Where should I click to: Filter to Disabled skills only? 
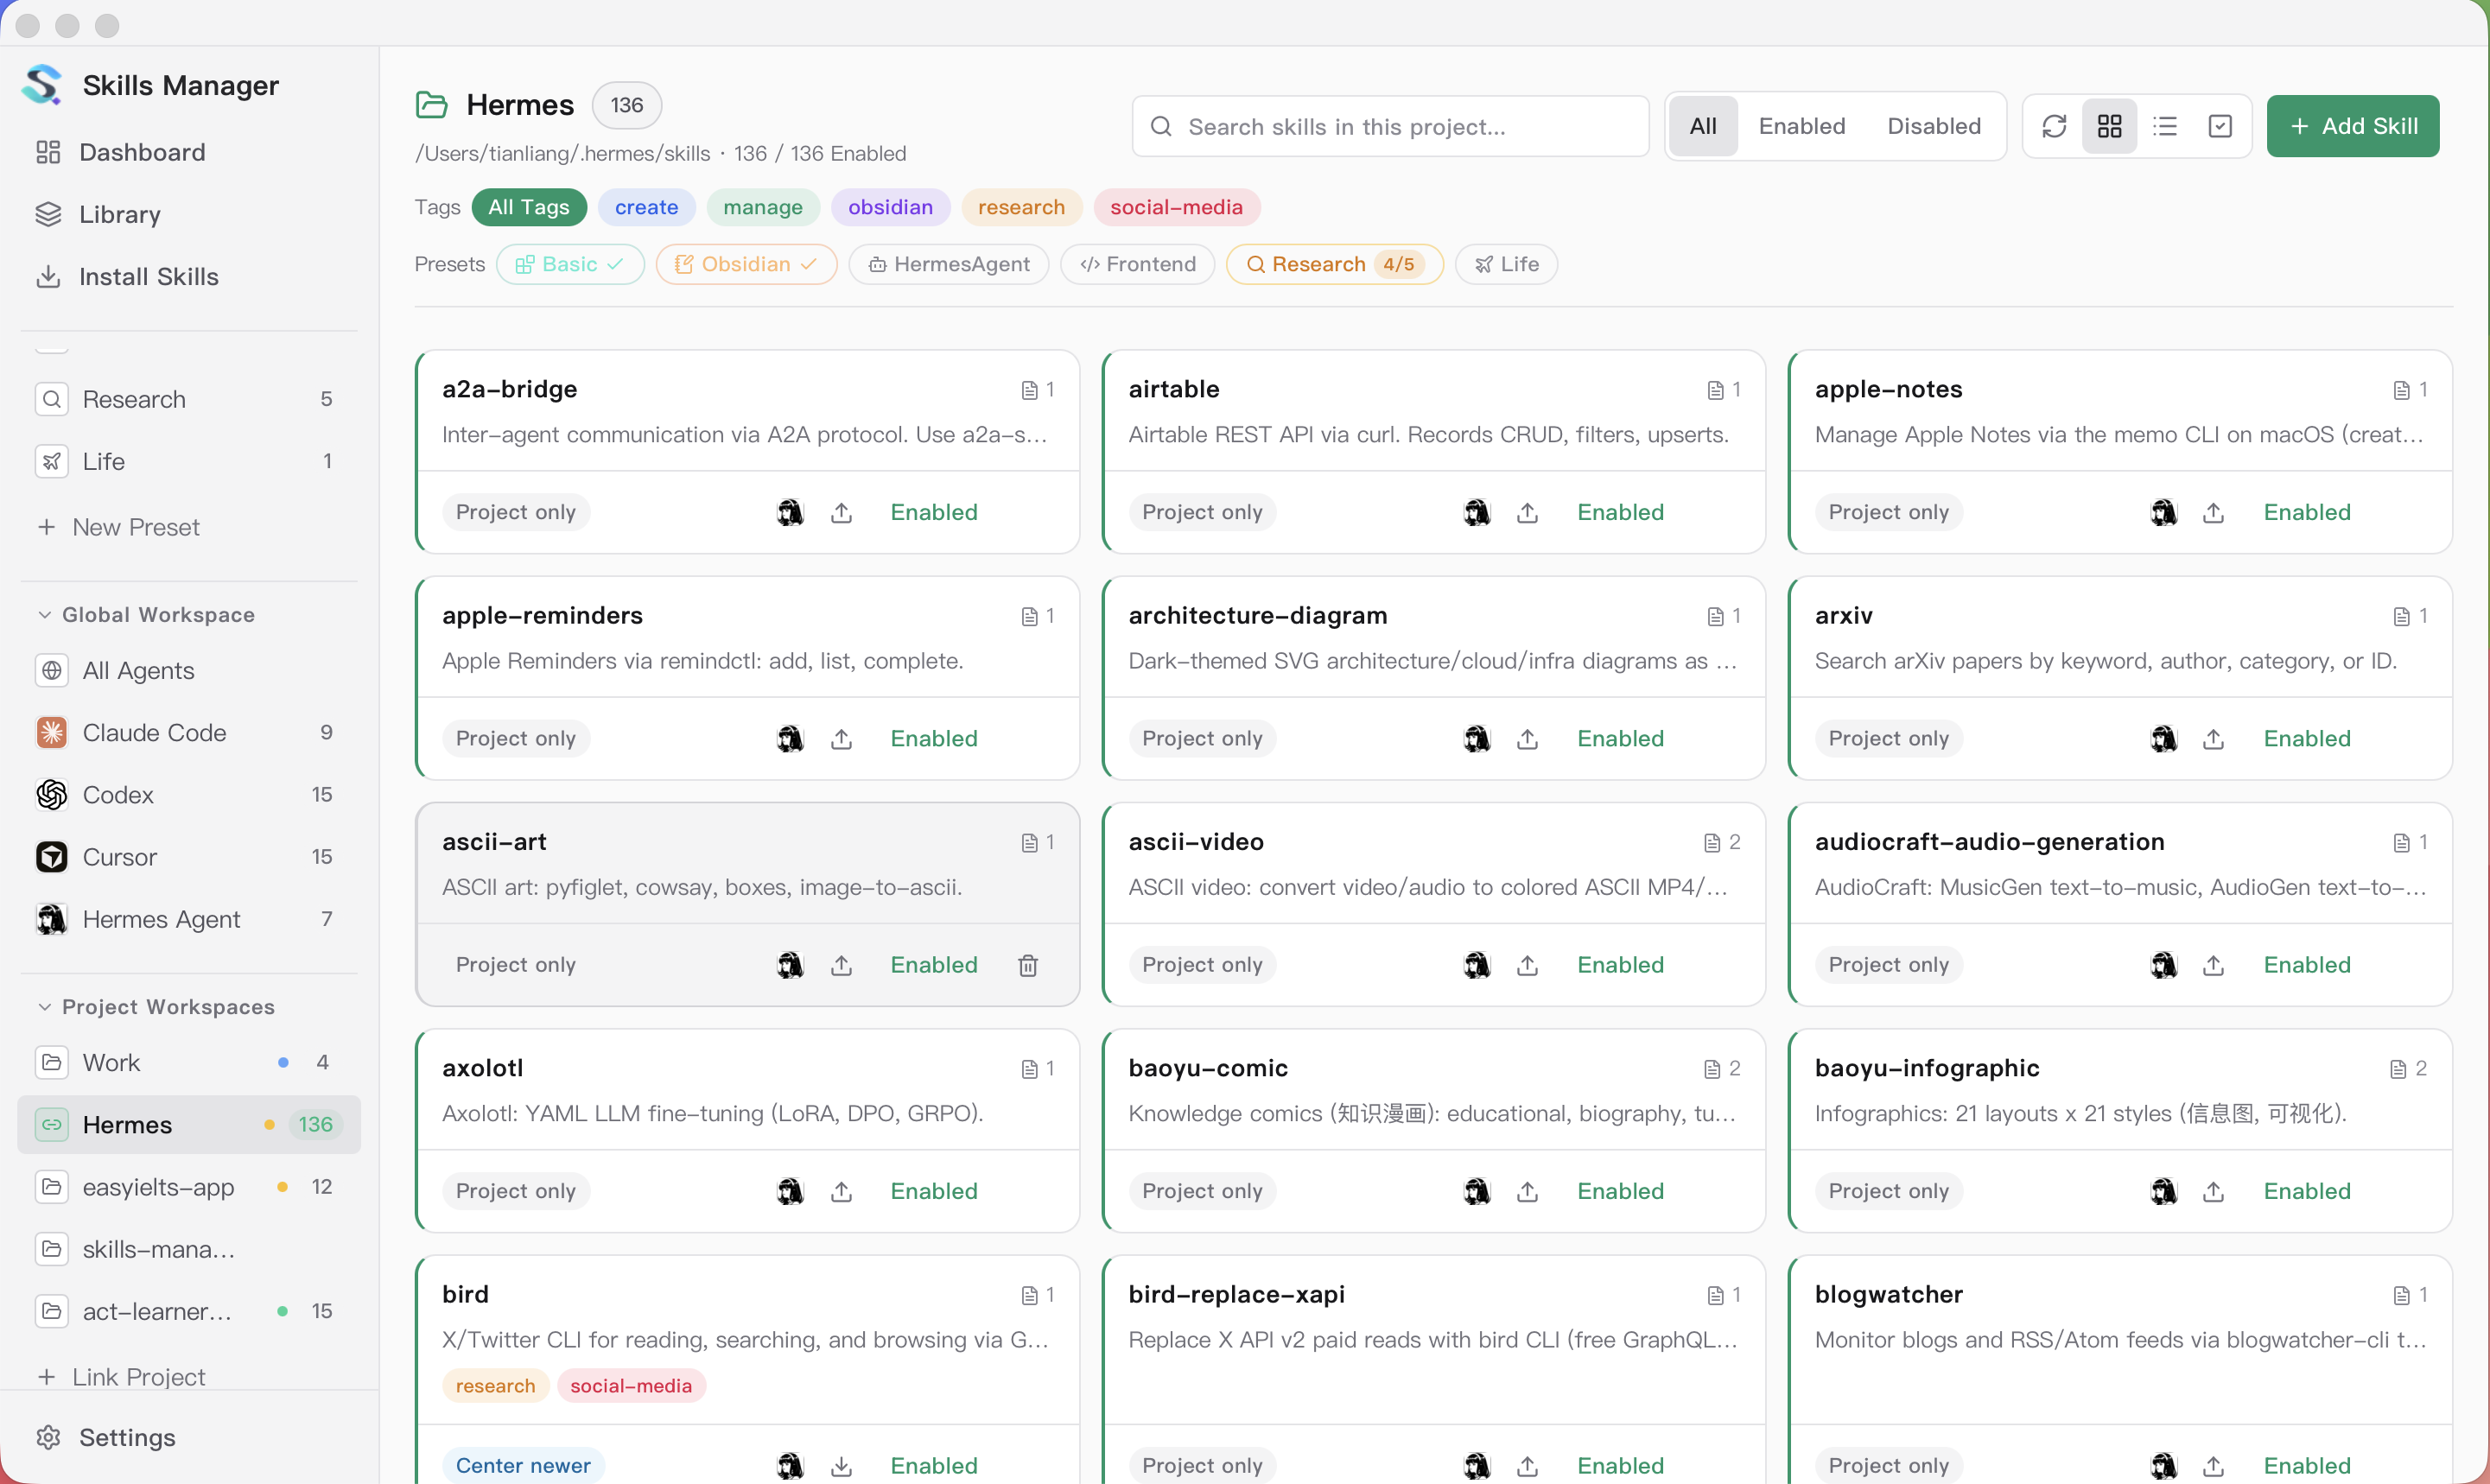pyautogui.click(x=1934, y=126)
